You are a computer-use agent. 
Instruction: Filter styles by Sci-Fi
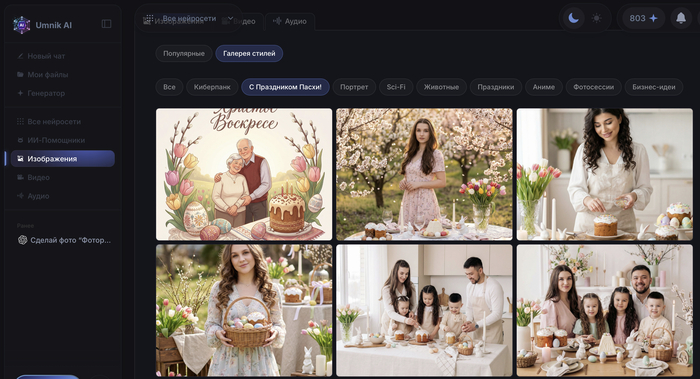[396, 87]
